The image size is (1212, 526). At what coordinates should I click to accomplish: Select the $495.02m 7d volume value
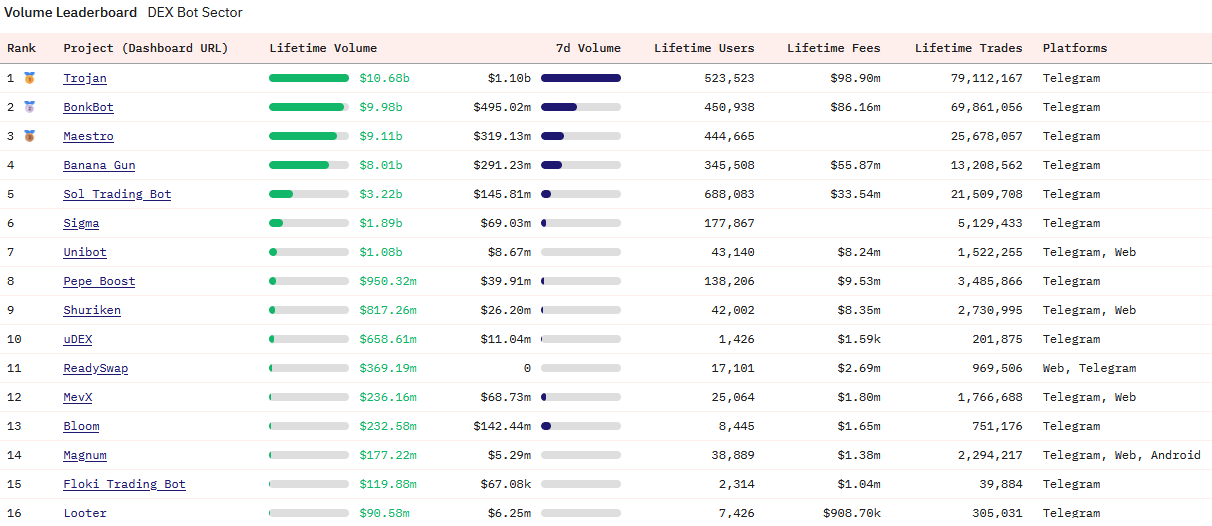[502, 107]
